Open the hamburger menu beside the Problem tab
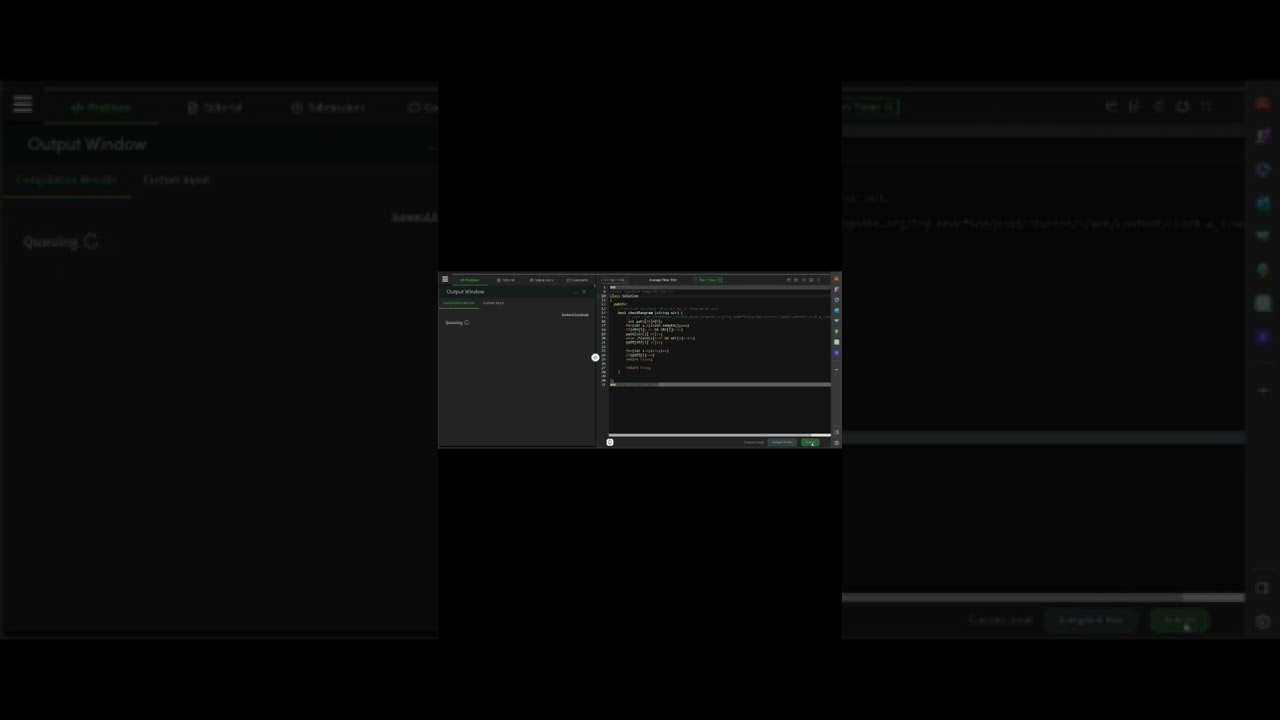 (x=445, y=280)
